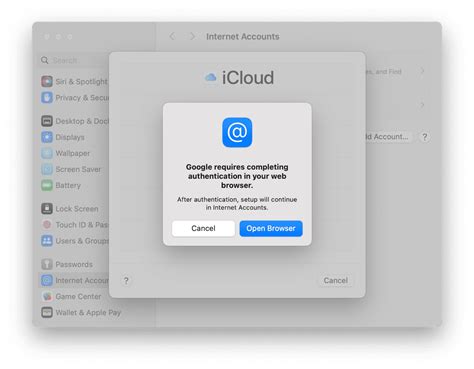The height and width of the screenshot is (369, 474).
Task: Open Touch ID & Password sidebar icon
Action: coord(47,225)
